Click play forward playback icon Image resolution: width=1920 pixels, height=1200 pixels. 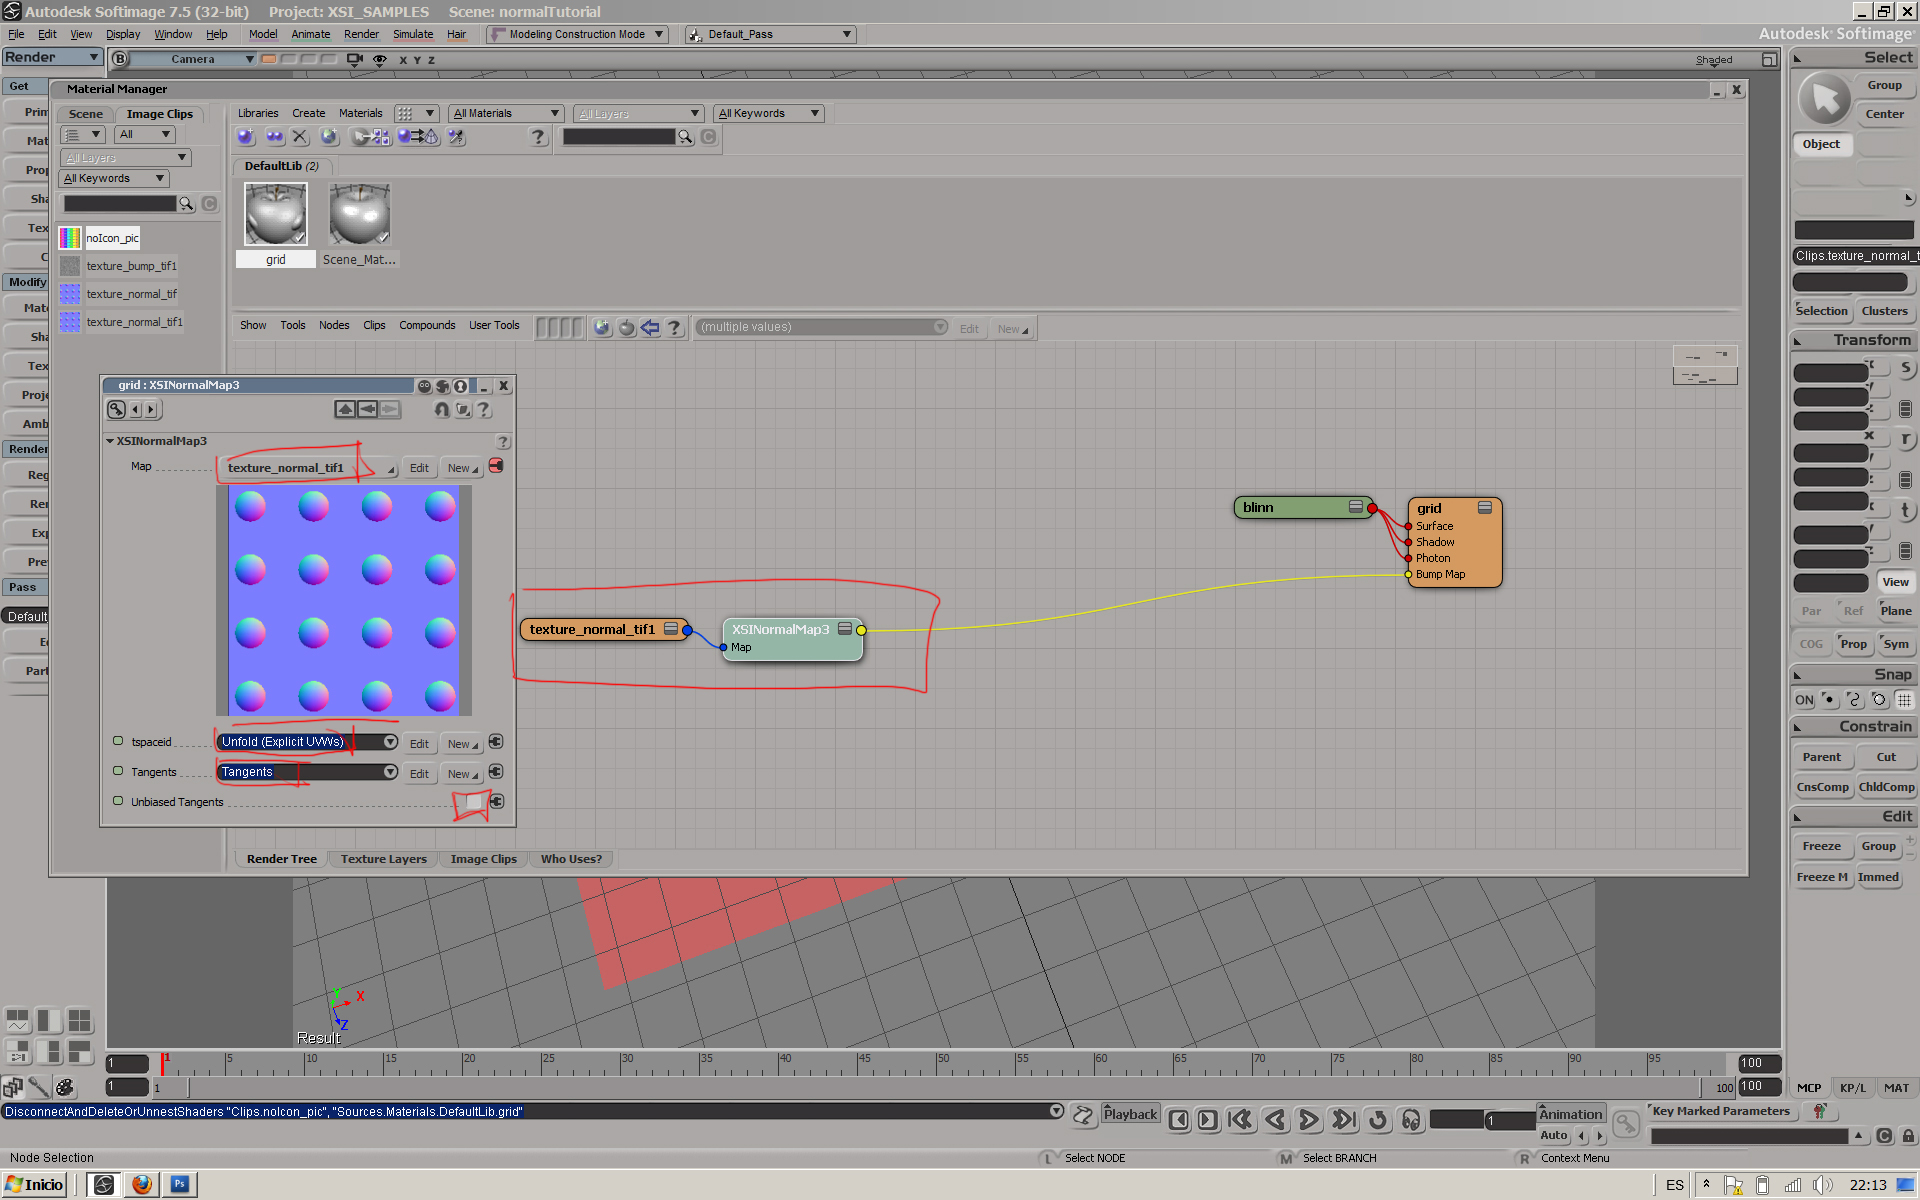(x=1308, y=1120)
